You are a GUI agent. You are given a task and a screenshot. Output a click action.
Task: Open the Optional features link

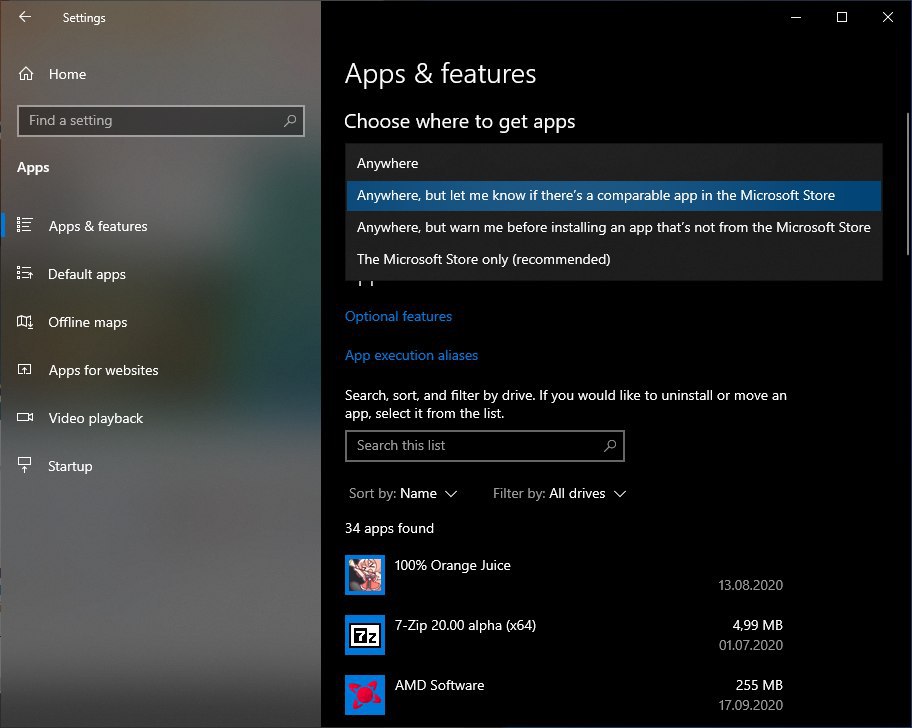pyautogui.click(x=398, y=316)
